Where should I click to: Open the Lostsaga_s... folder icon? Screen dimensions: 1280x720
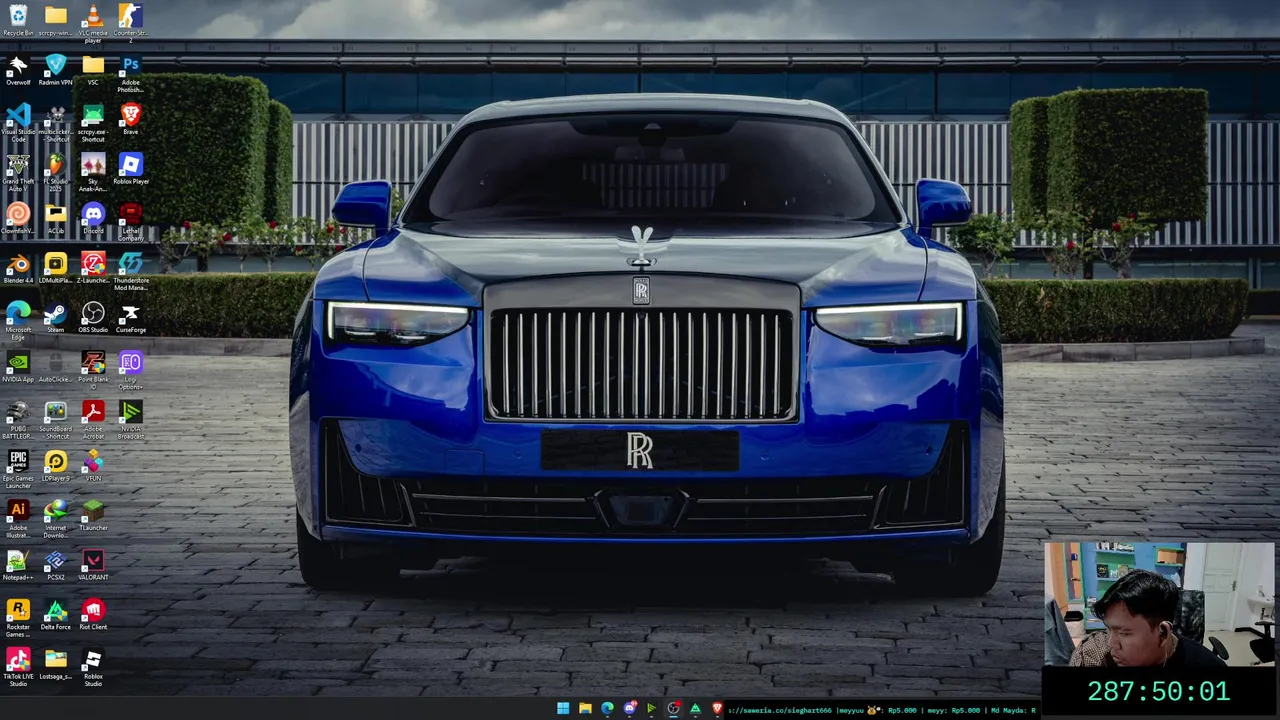[55, 664]
